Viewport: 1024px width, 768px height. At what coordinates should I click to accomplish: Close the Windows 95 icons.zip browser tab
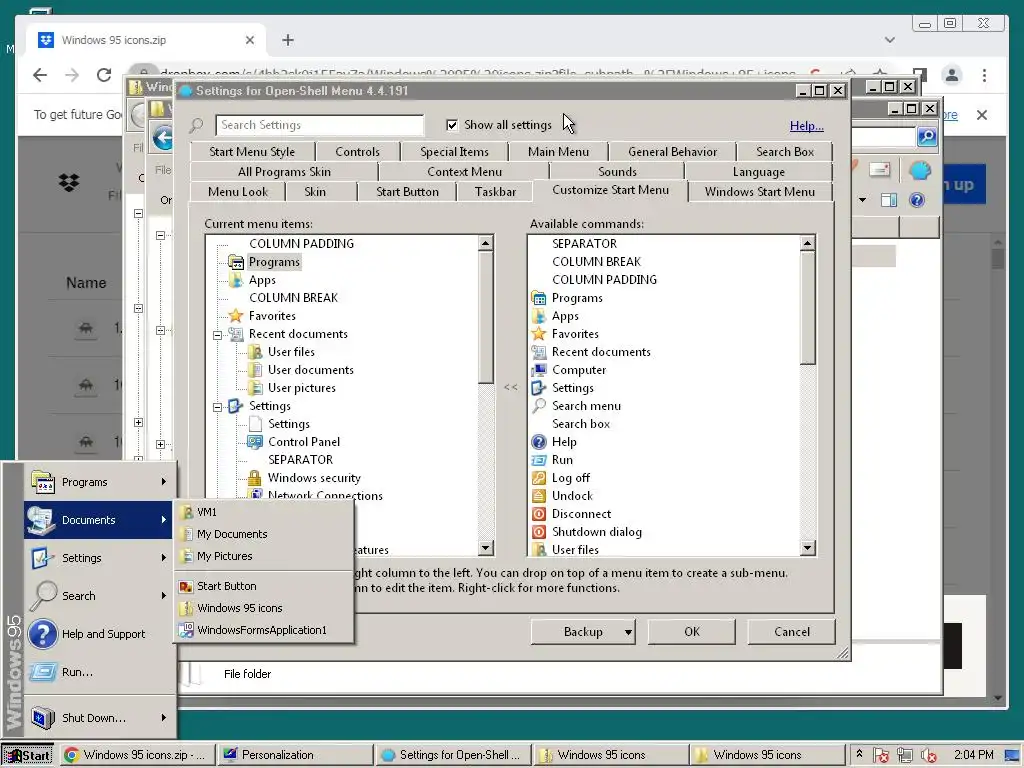(x=249, y=40)
